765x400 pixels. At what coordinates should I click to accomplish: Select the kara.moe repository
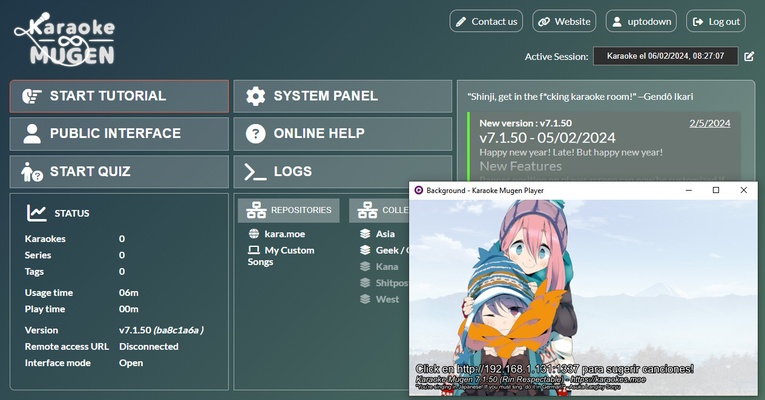point(284,234)
